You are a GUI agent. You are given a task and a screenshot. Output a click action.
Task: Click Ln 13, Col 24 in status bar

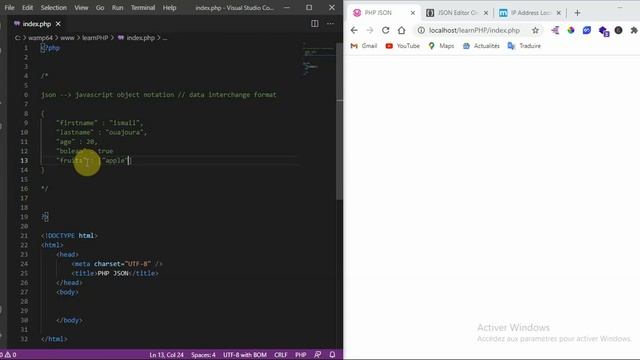pos(167,355)
